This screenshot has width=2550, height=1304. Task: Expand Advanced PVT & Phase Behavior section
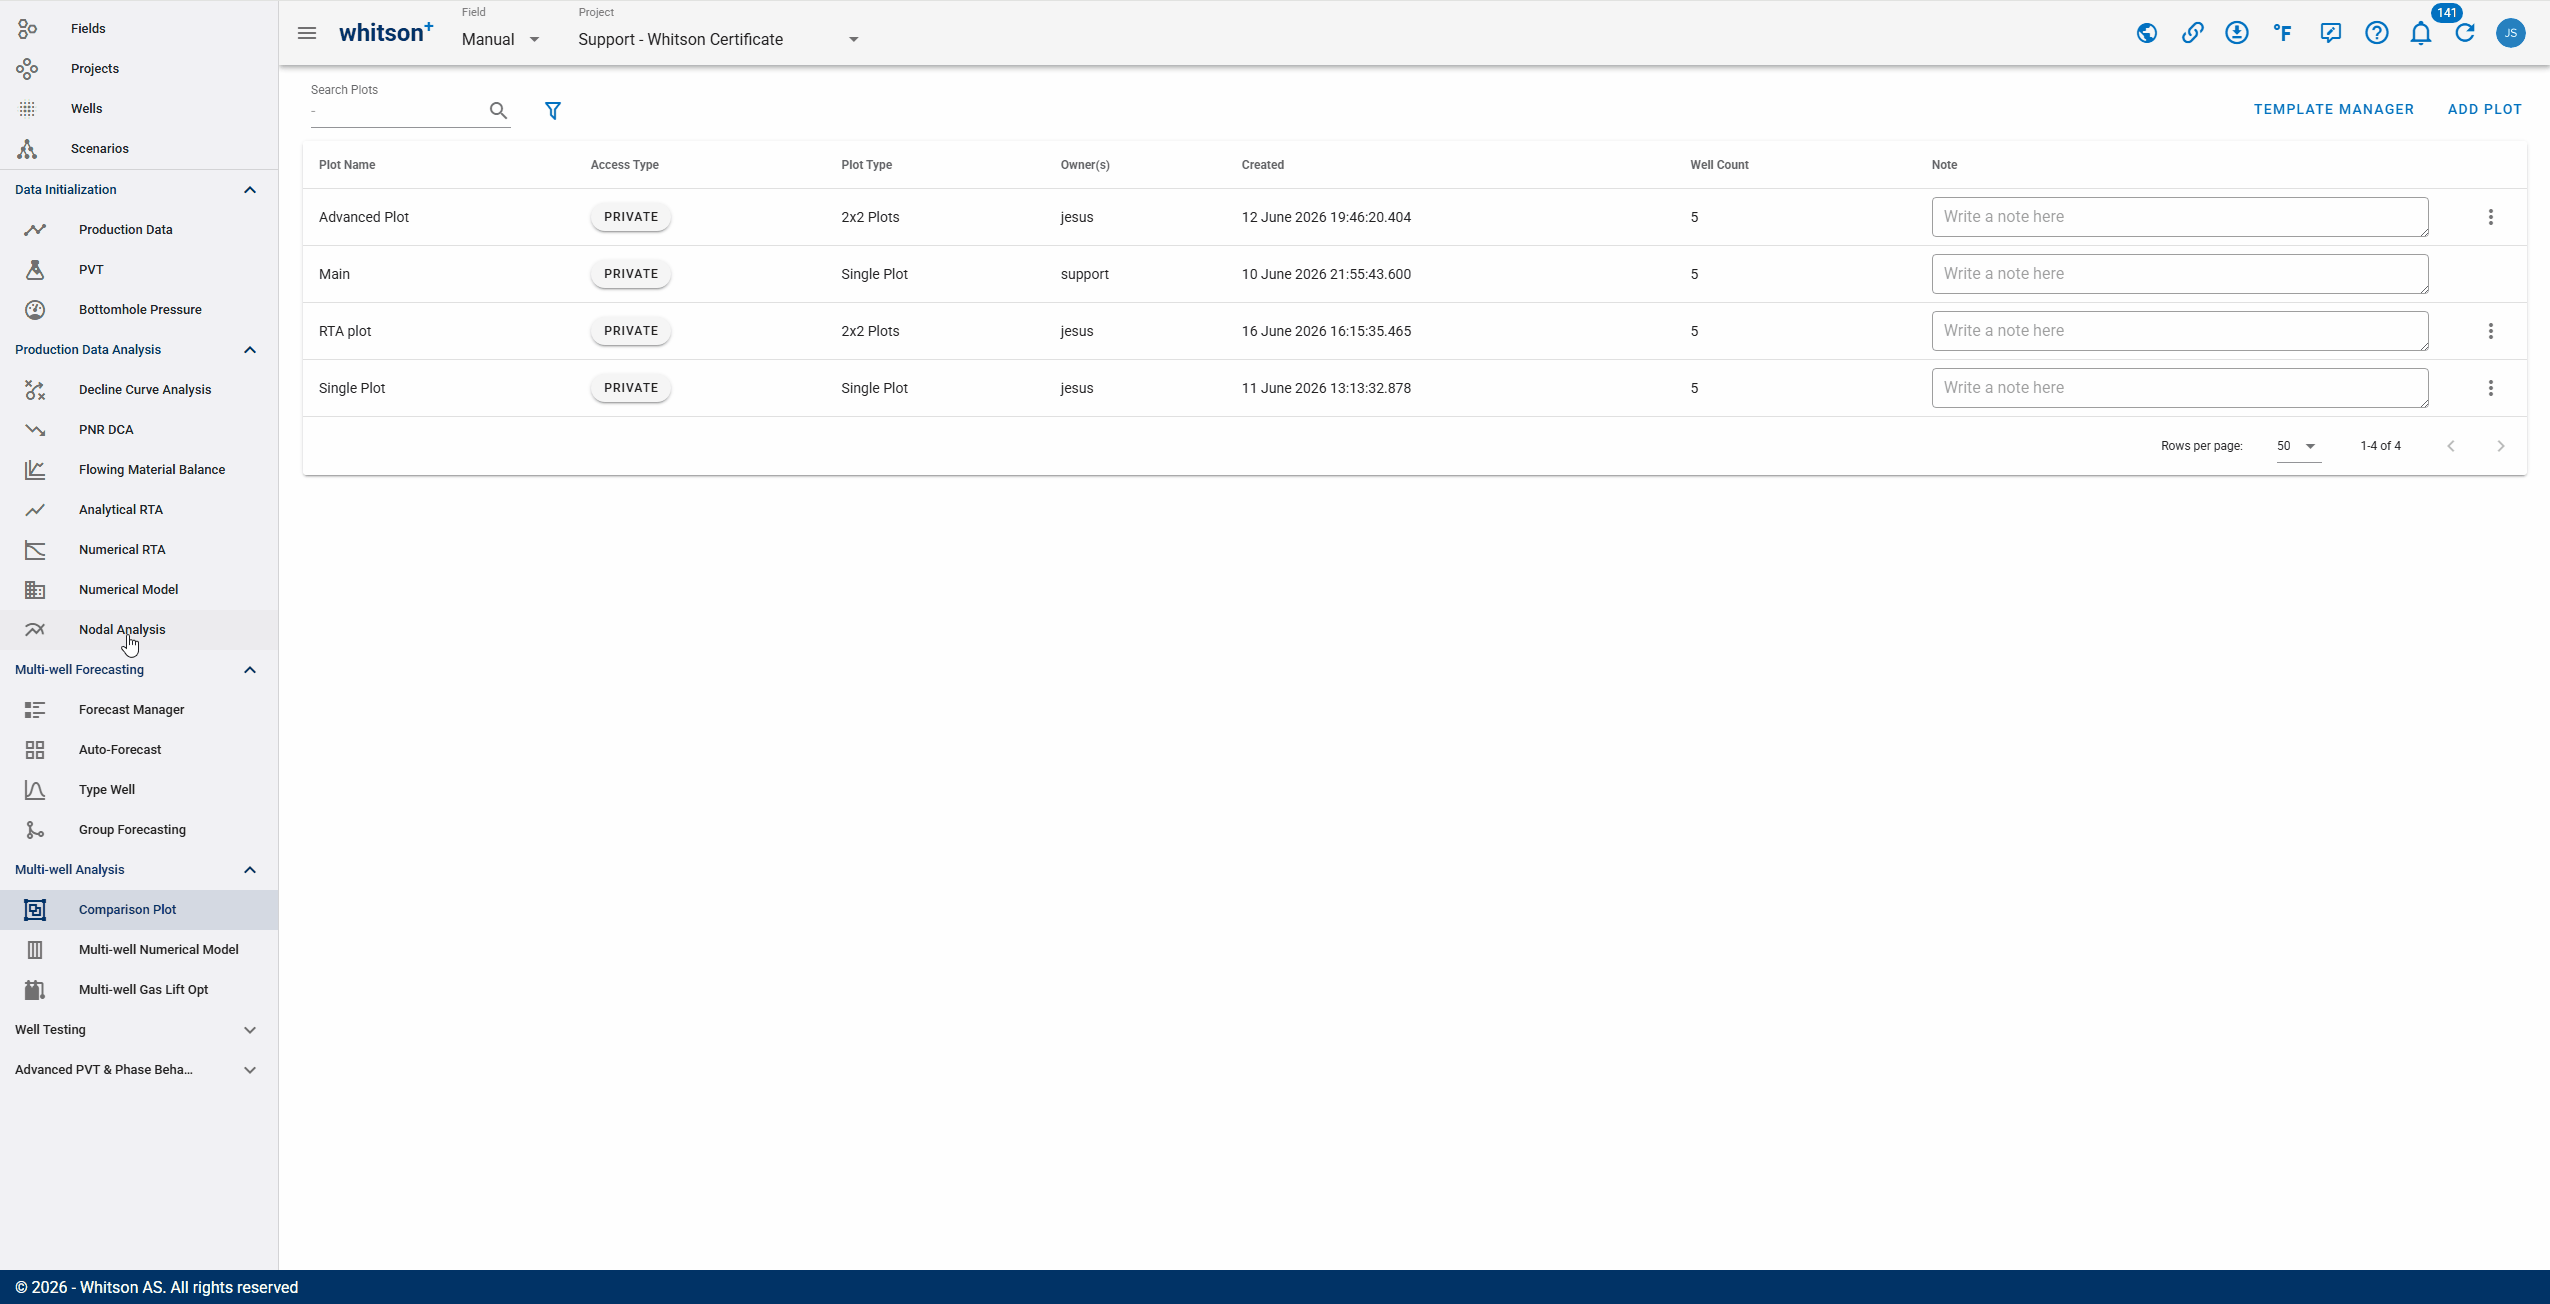250,1070
